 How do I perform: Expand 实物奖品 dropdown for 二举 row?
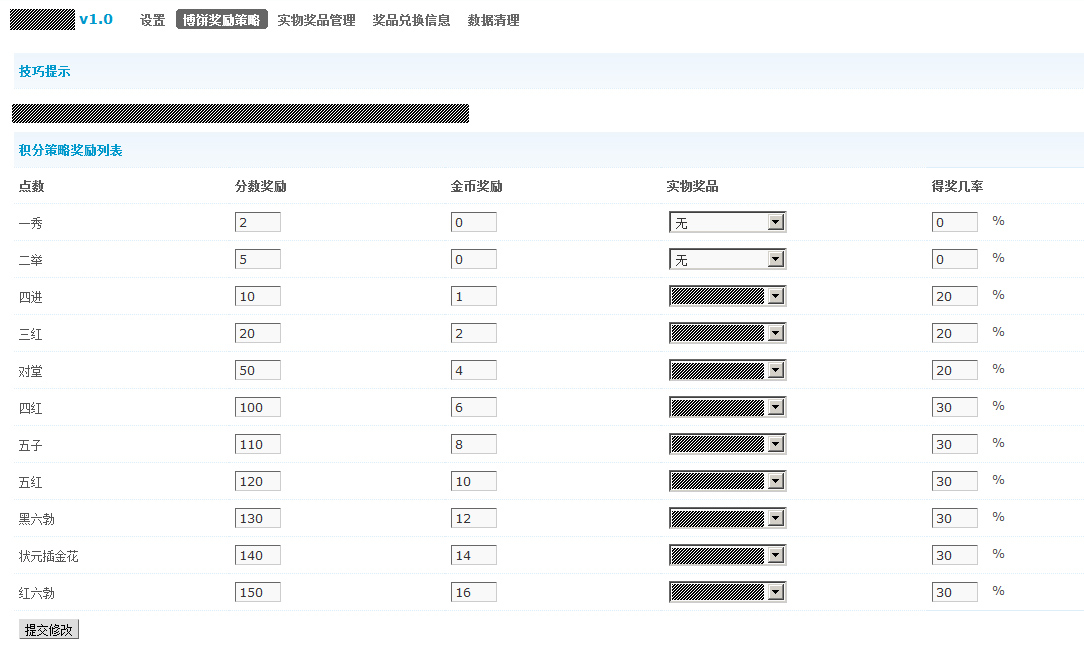pyautogui.click(x=727, y=260)
